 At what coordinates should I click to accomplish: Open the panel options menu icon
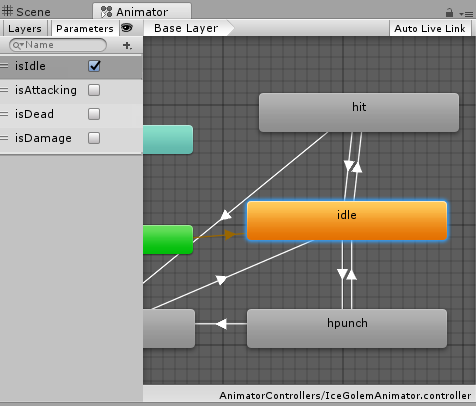[466, 14]
